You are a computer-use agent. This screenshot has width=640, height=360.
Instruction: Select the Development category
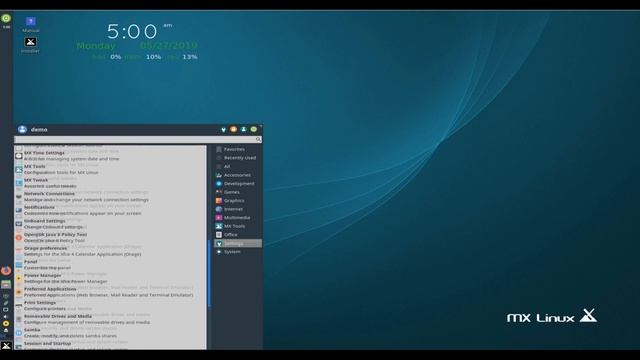[x=238, y=184]
